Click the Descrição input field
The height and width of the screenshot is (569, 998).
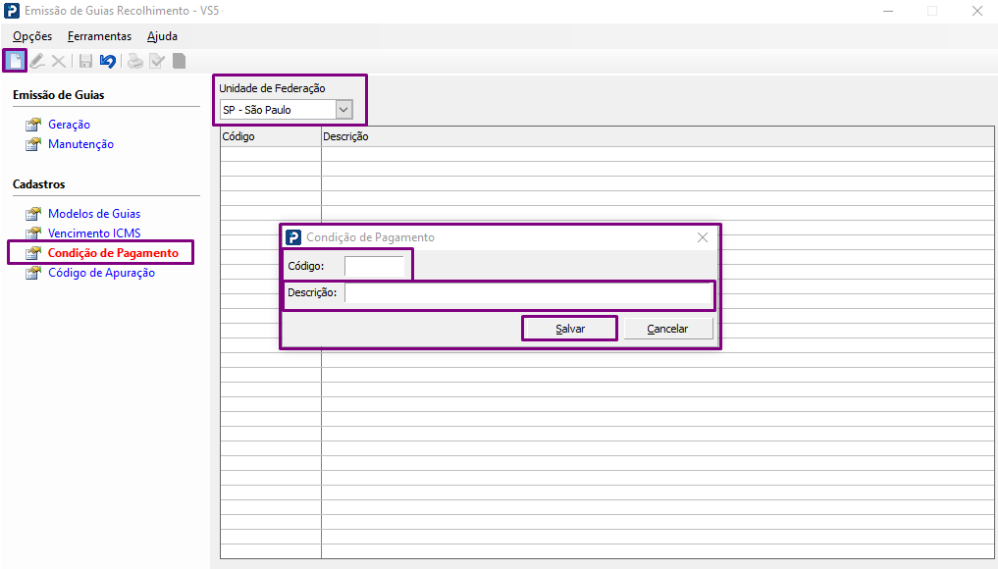pos(528,293)
